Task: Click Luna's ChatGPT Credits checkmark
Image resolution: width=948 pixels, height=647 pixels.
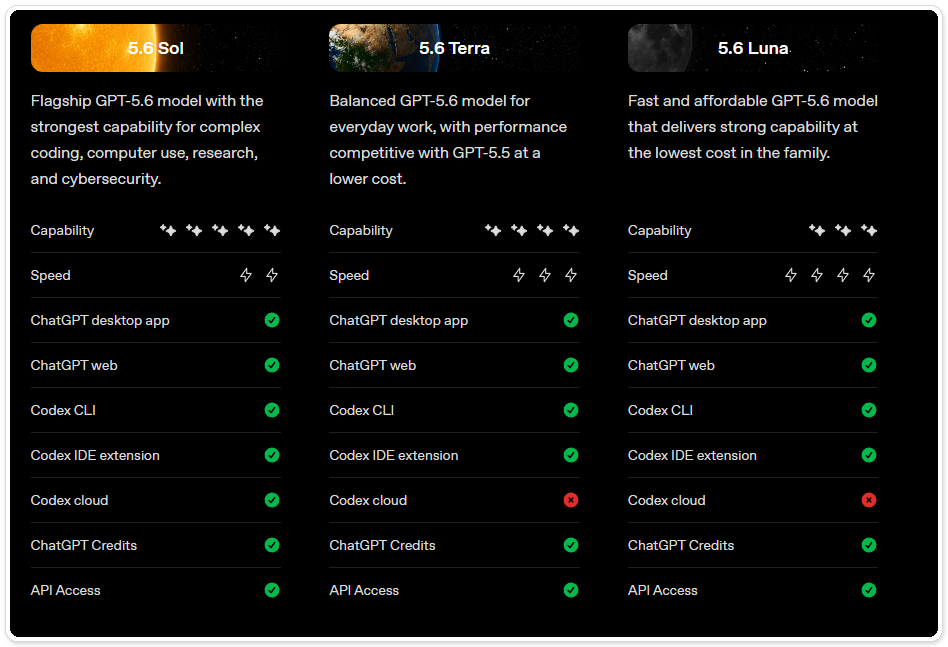Action: (869, 545)
